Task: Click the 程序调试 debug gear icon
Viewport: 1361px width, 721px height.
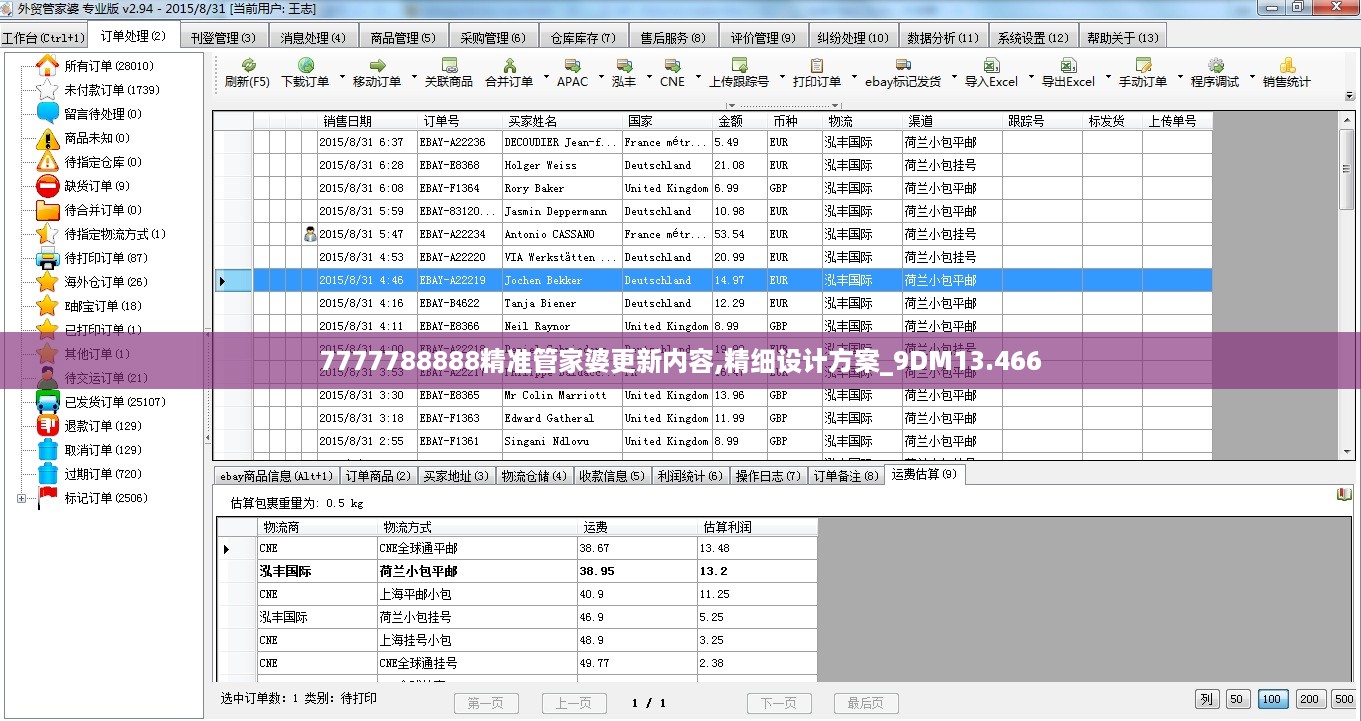Action: [1215, 66]
